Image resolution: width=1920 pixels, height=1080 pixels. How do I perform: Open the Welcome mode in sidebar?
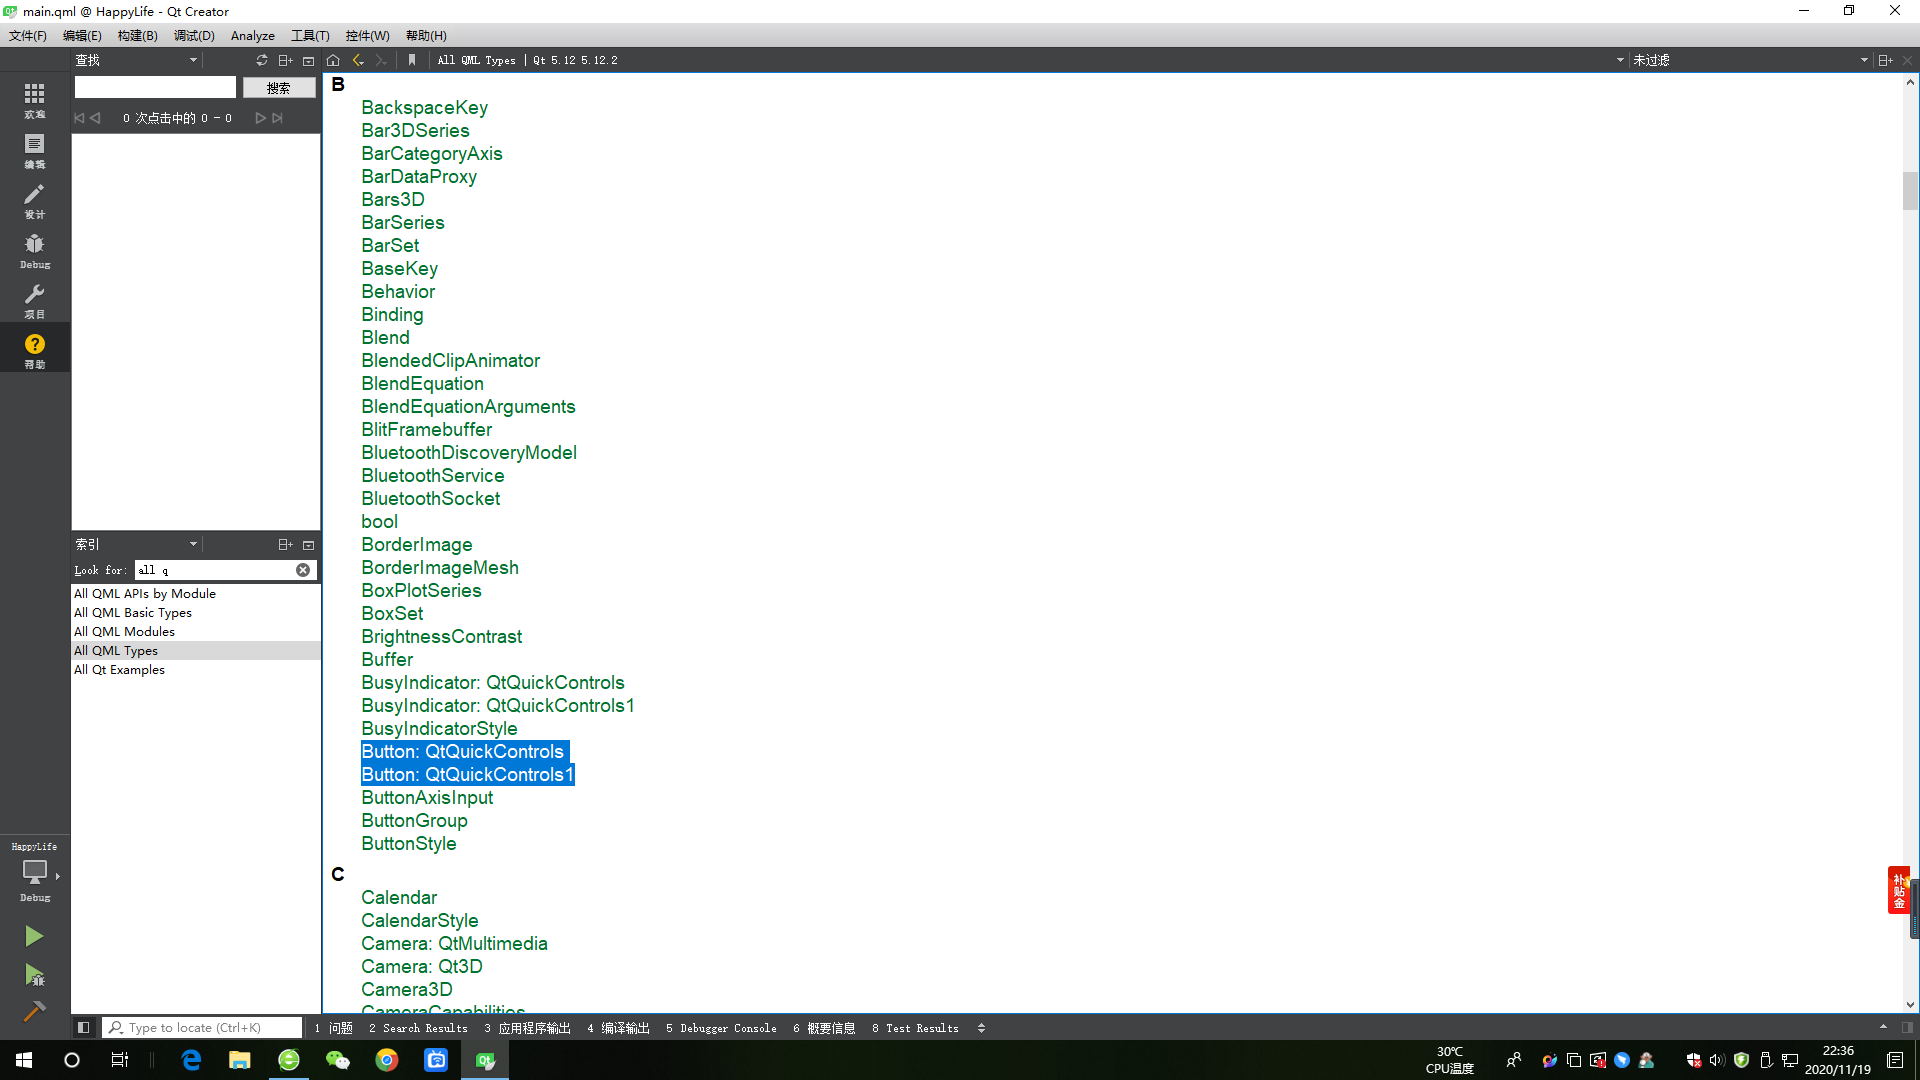pyautogui.click(x=34, y=99)
